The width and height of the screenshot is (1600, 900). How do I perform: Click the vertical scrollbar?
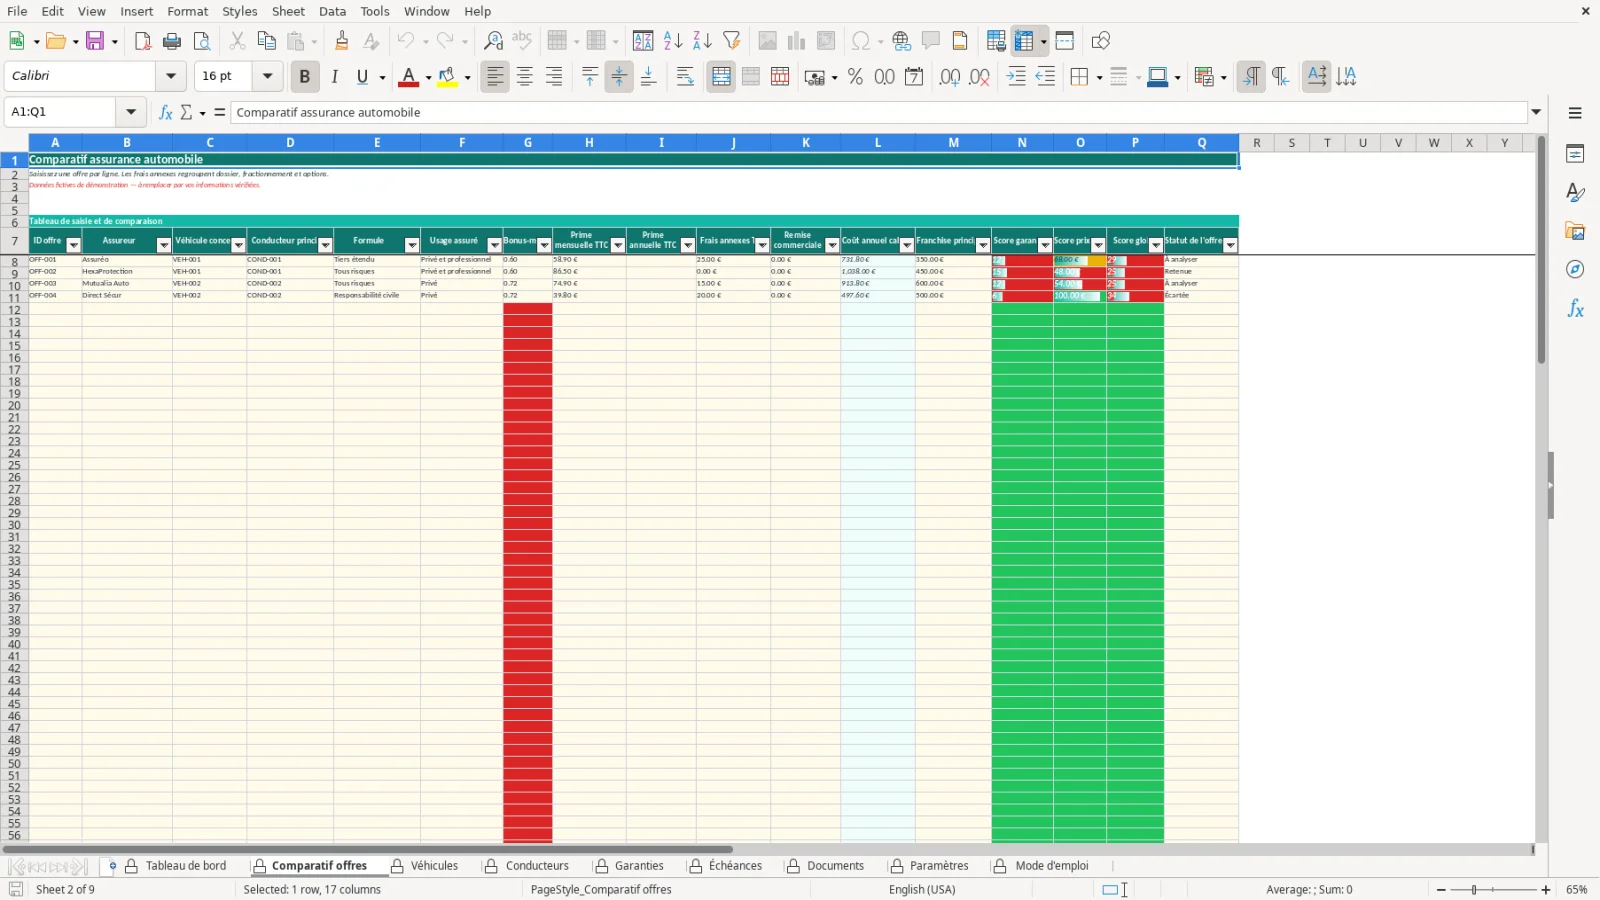pyautogui.click(x=1541, y=250)
